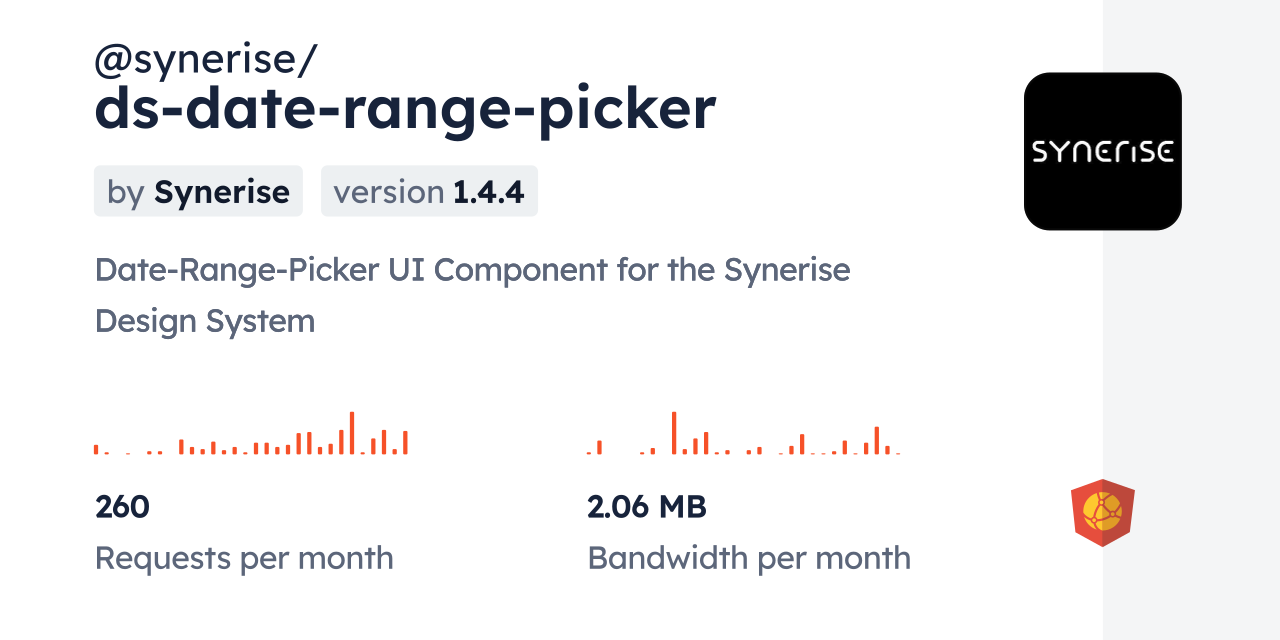Click the "version 1.4.4" badge
Viewport: 1280px width, 640px height.
(x=429, y=191)
